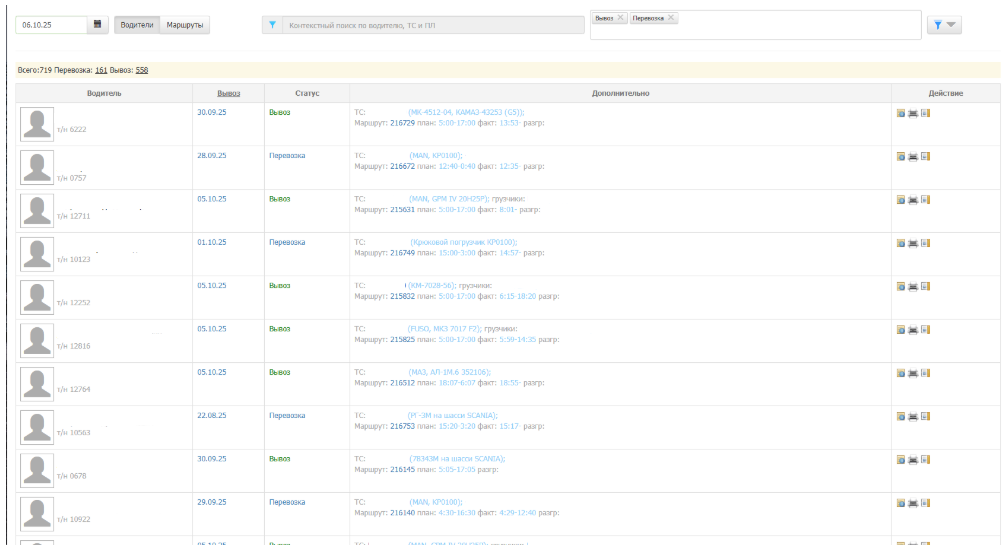Open route 216729 link
This screenshot has height=550, width=1005.
[x=402, y=123]
